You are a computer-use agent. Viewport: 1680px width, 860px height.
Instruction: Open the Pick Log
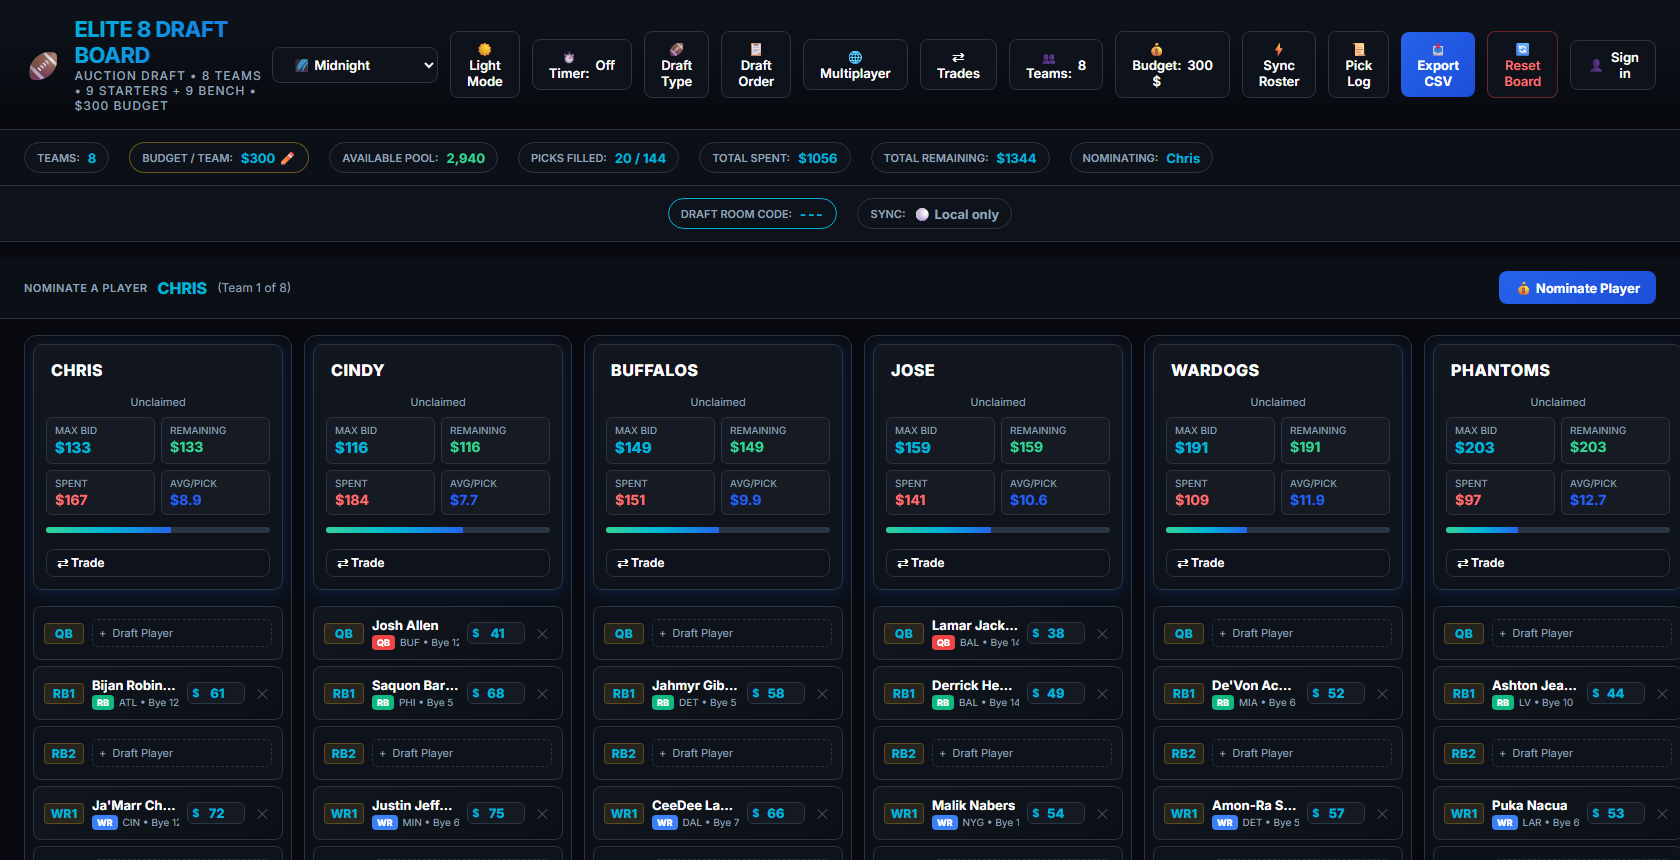click(x=1358, y=65)
